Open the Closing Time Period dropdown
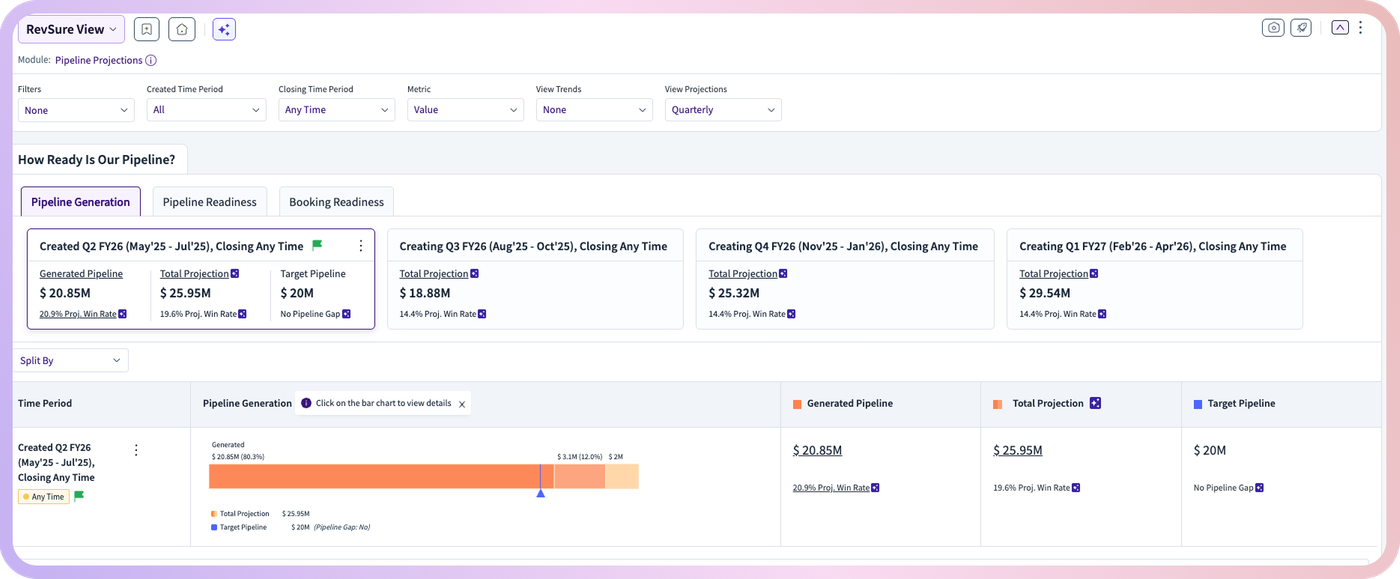The width and height of the screenshot is (1400, 579). click(337, 110)
